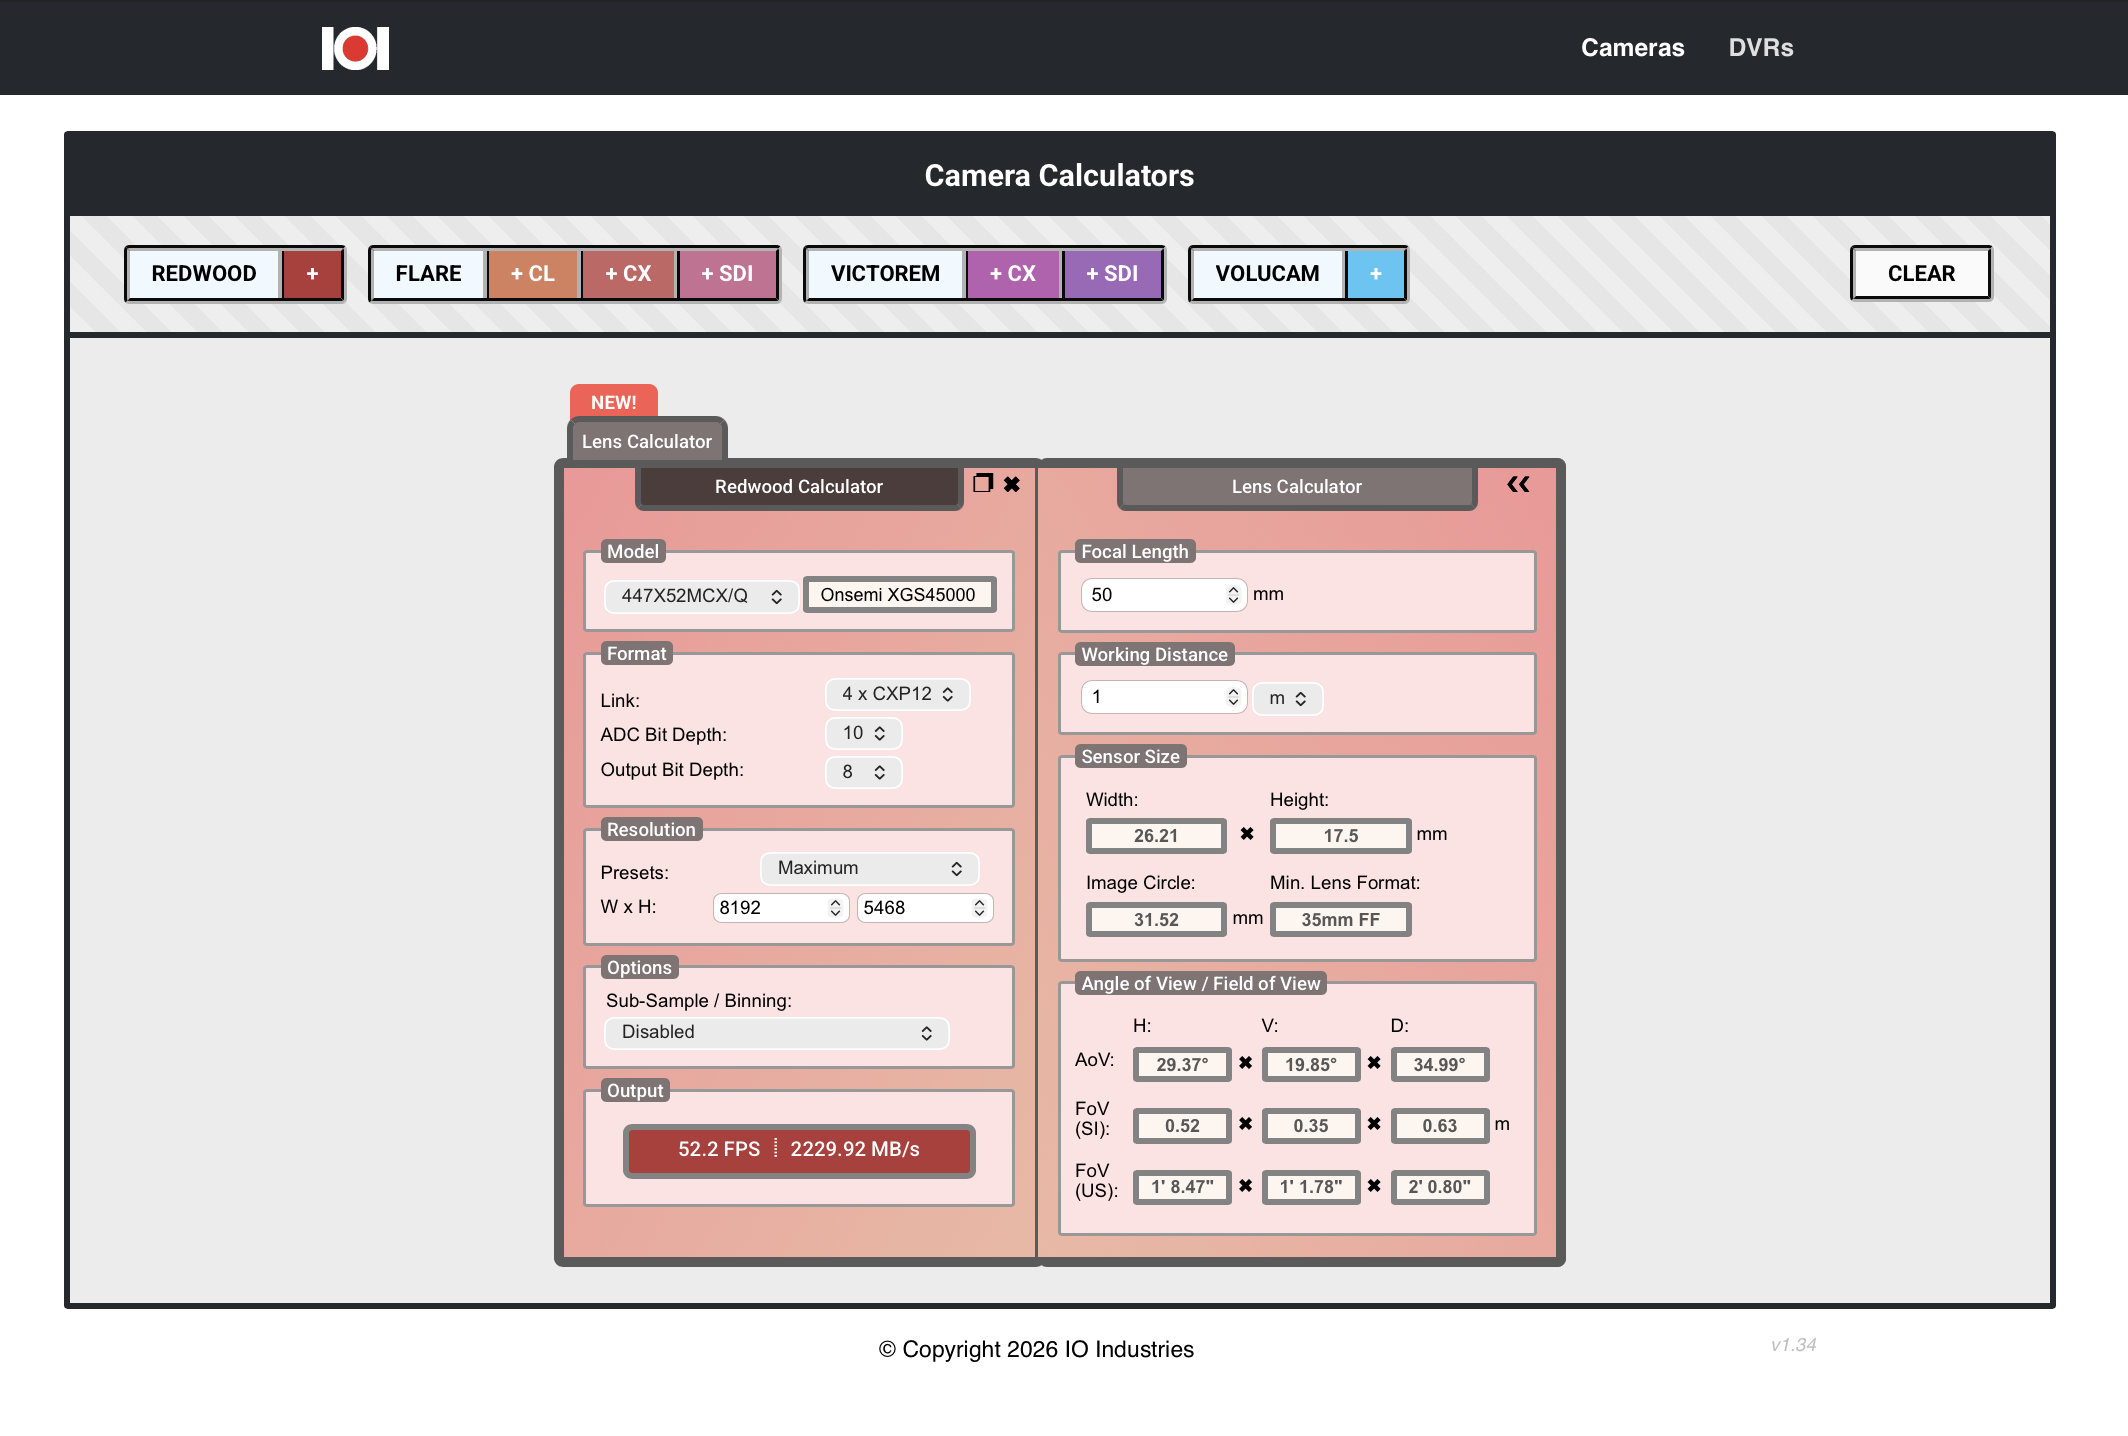Click the vertical FoV (SI) value 0.35
Image resolution: width=2128 pixels, height=1436 pixels.
tap(1311, 1126)
